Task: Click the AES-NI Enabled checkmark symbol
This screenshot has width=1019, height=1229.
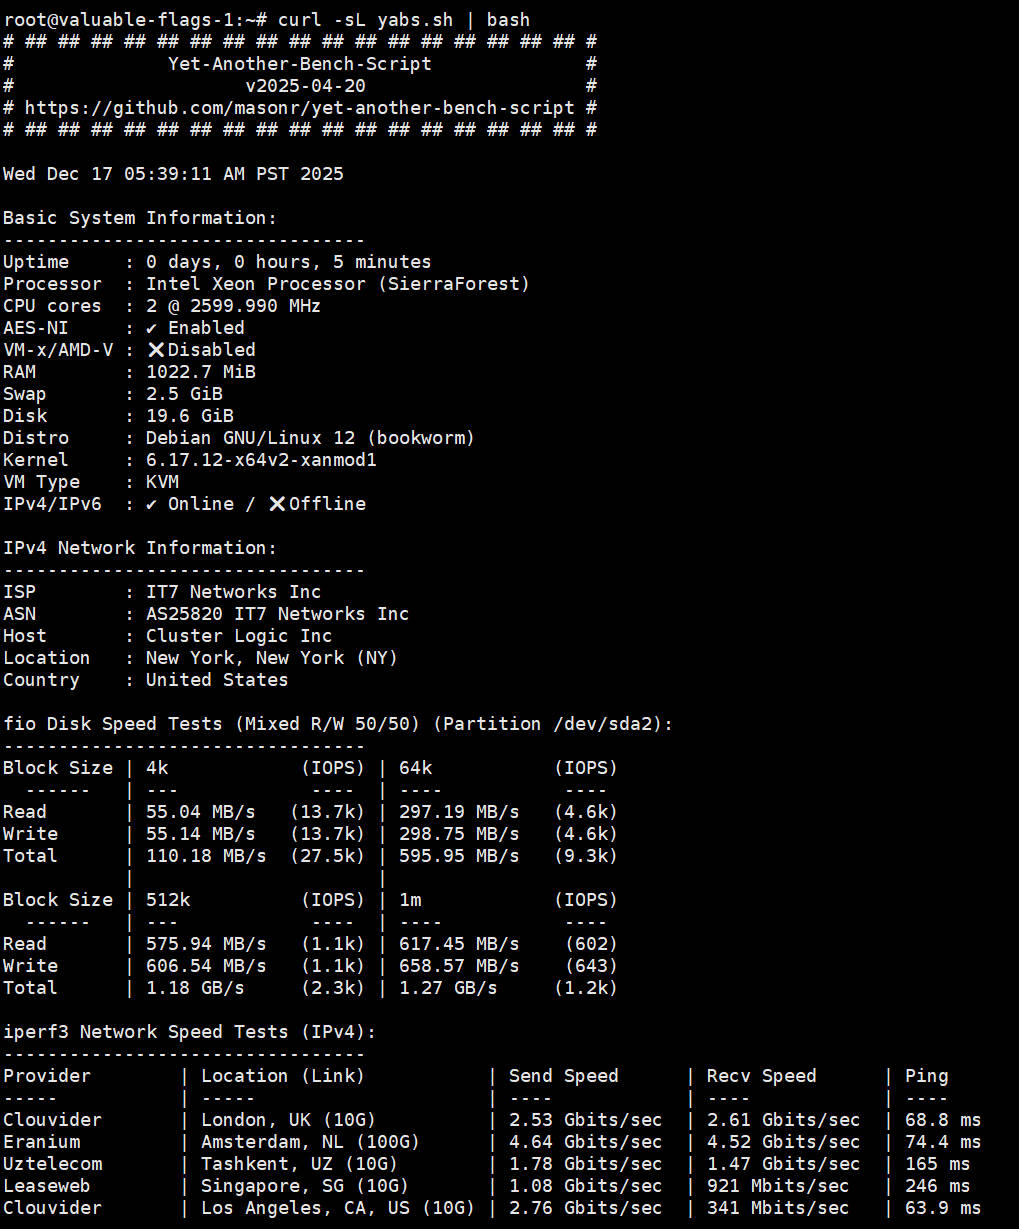Action: click(x=151, y=328)
